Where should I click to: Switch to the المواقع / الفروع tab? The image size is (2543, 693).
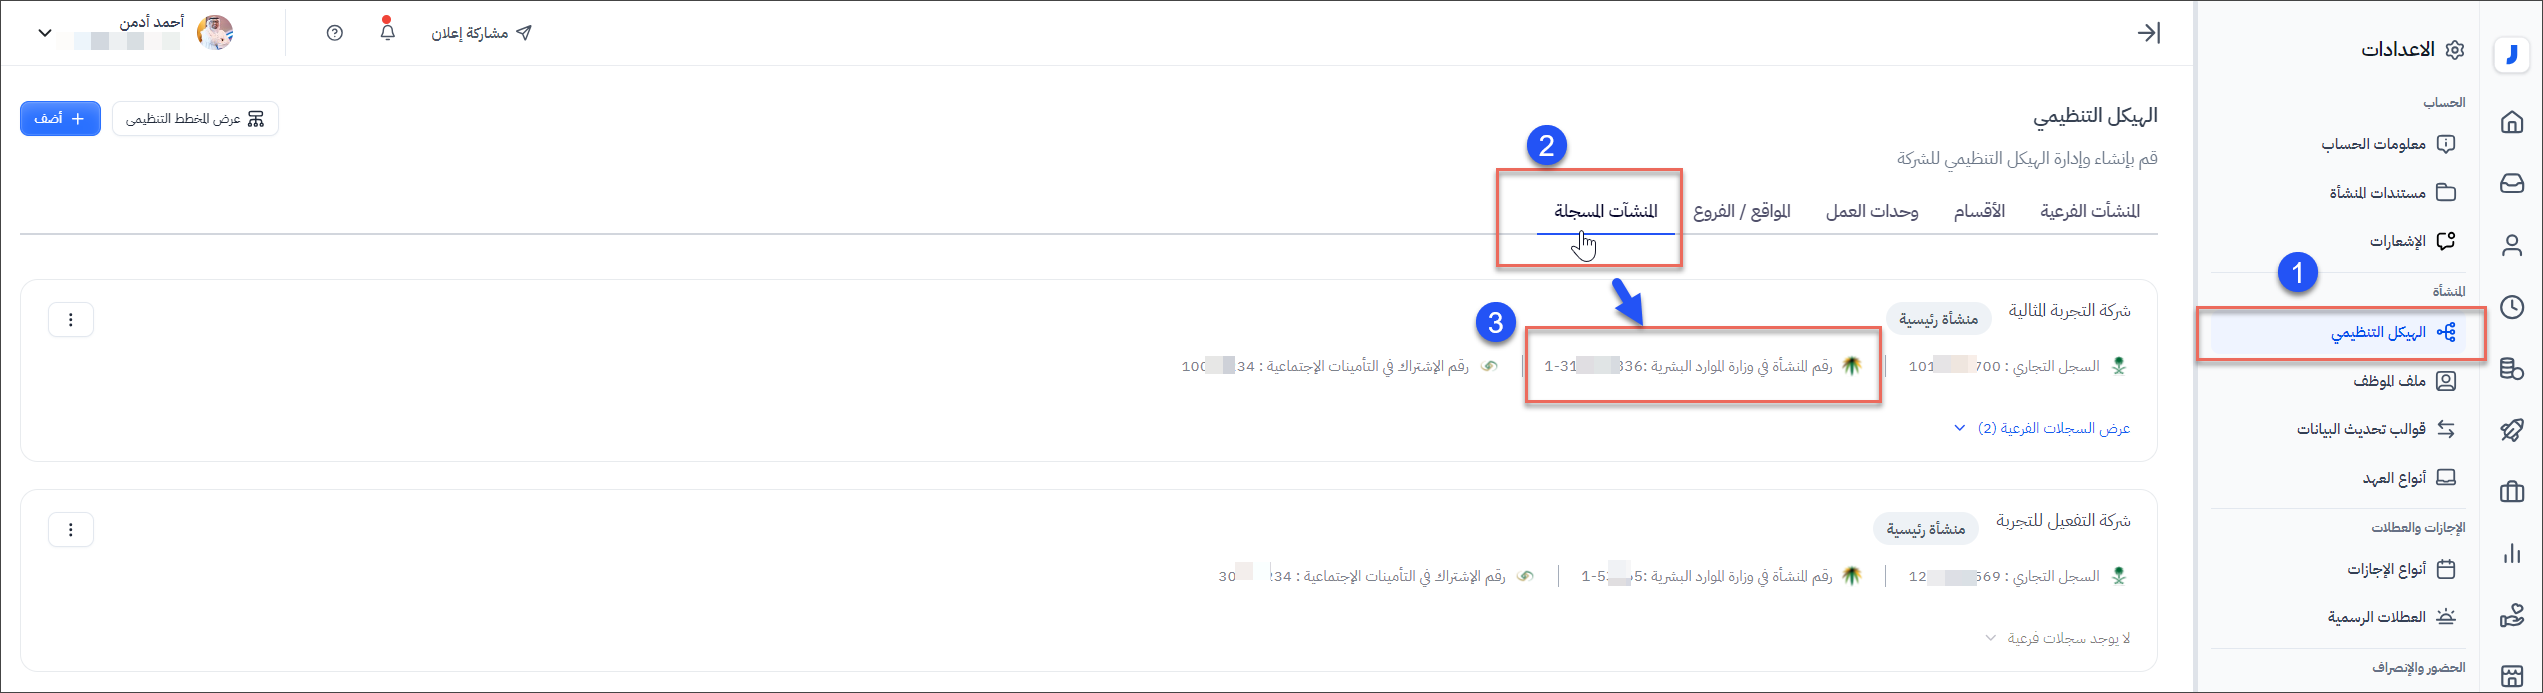click(1741, 211)
